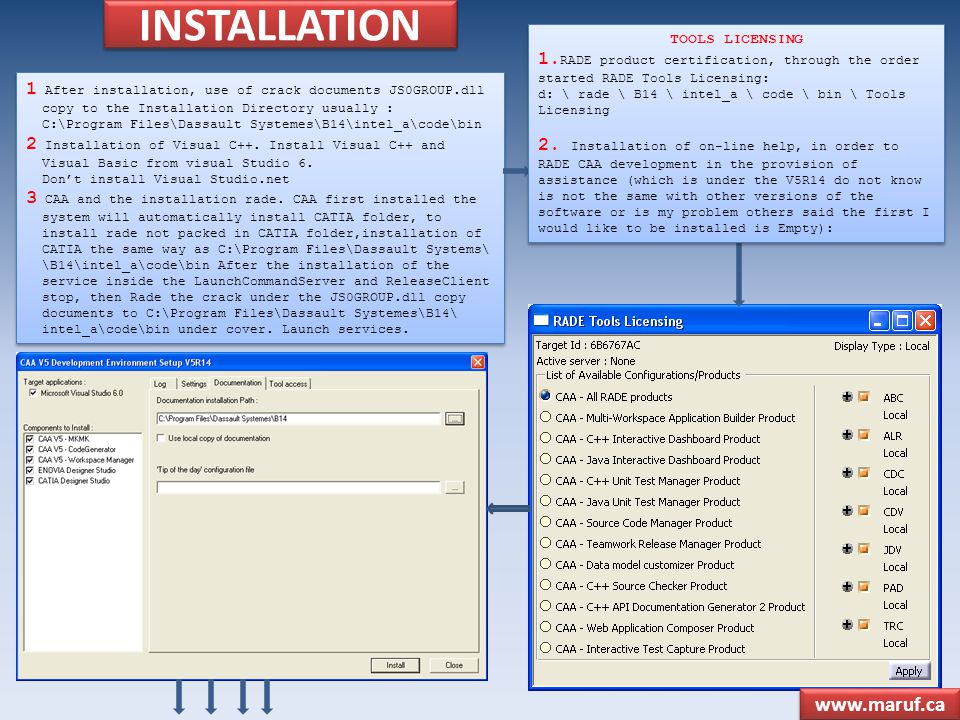
Task: Click the plus icon beside CDV
Action: pyautogui.click(x=847, y=511)
